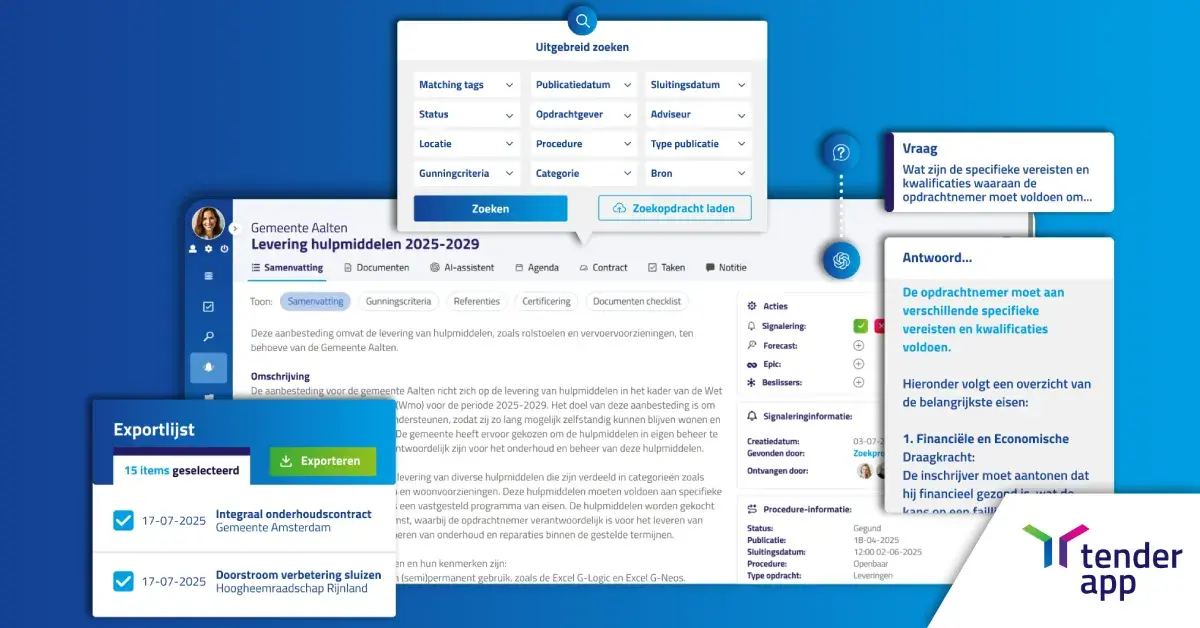This screenshot has height=628, width=1200.
Task: Approve Signalering with the green check
Action: pyautogui.click(x=860, y=326)
